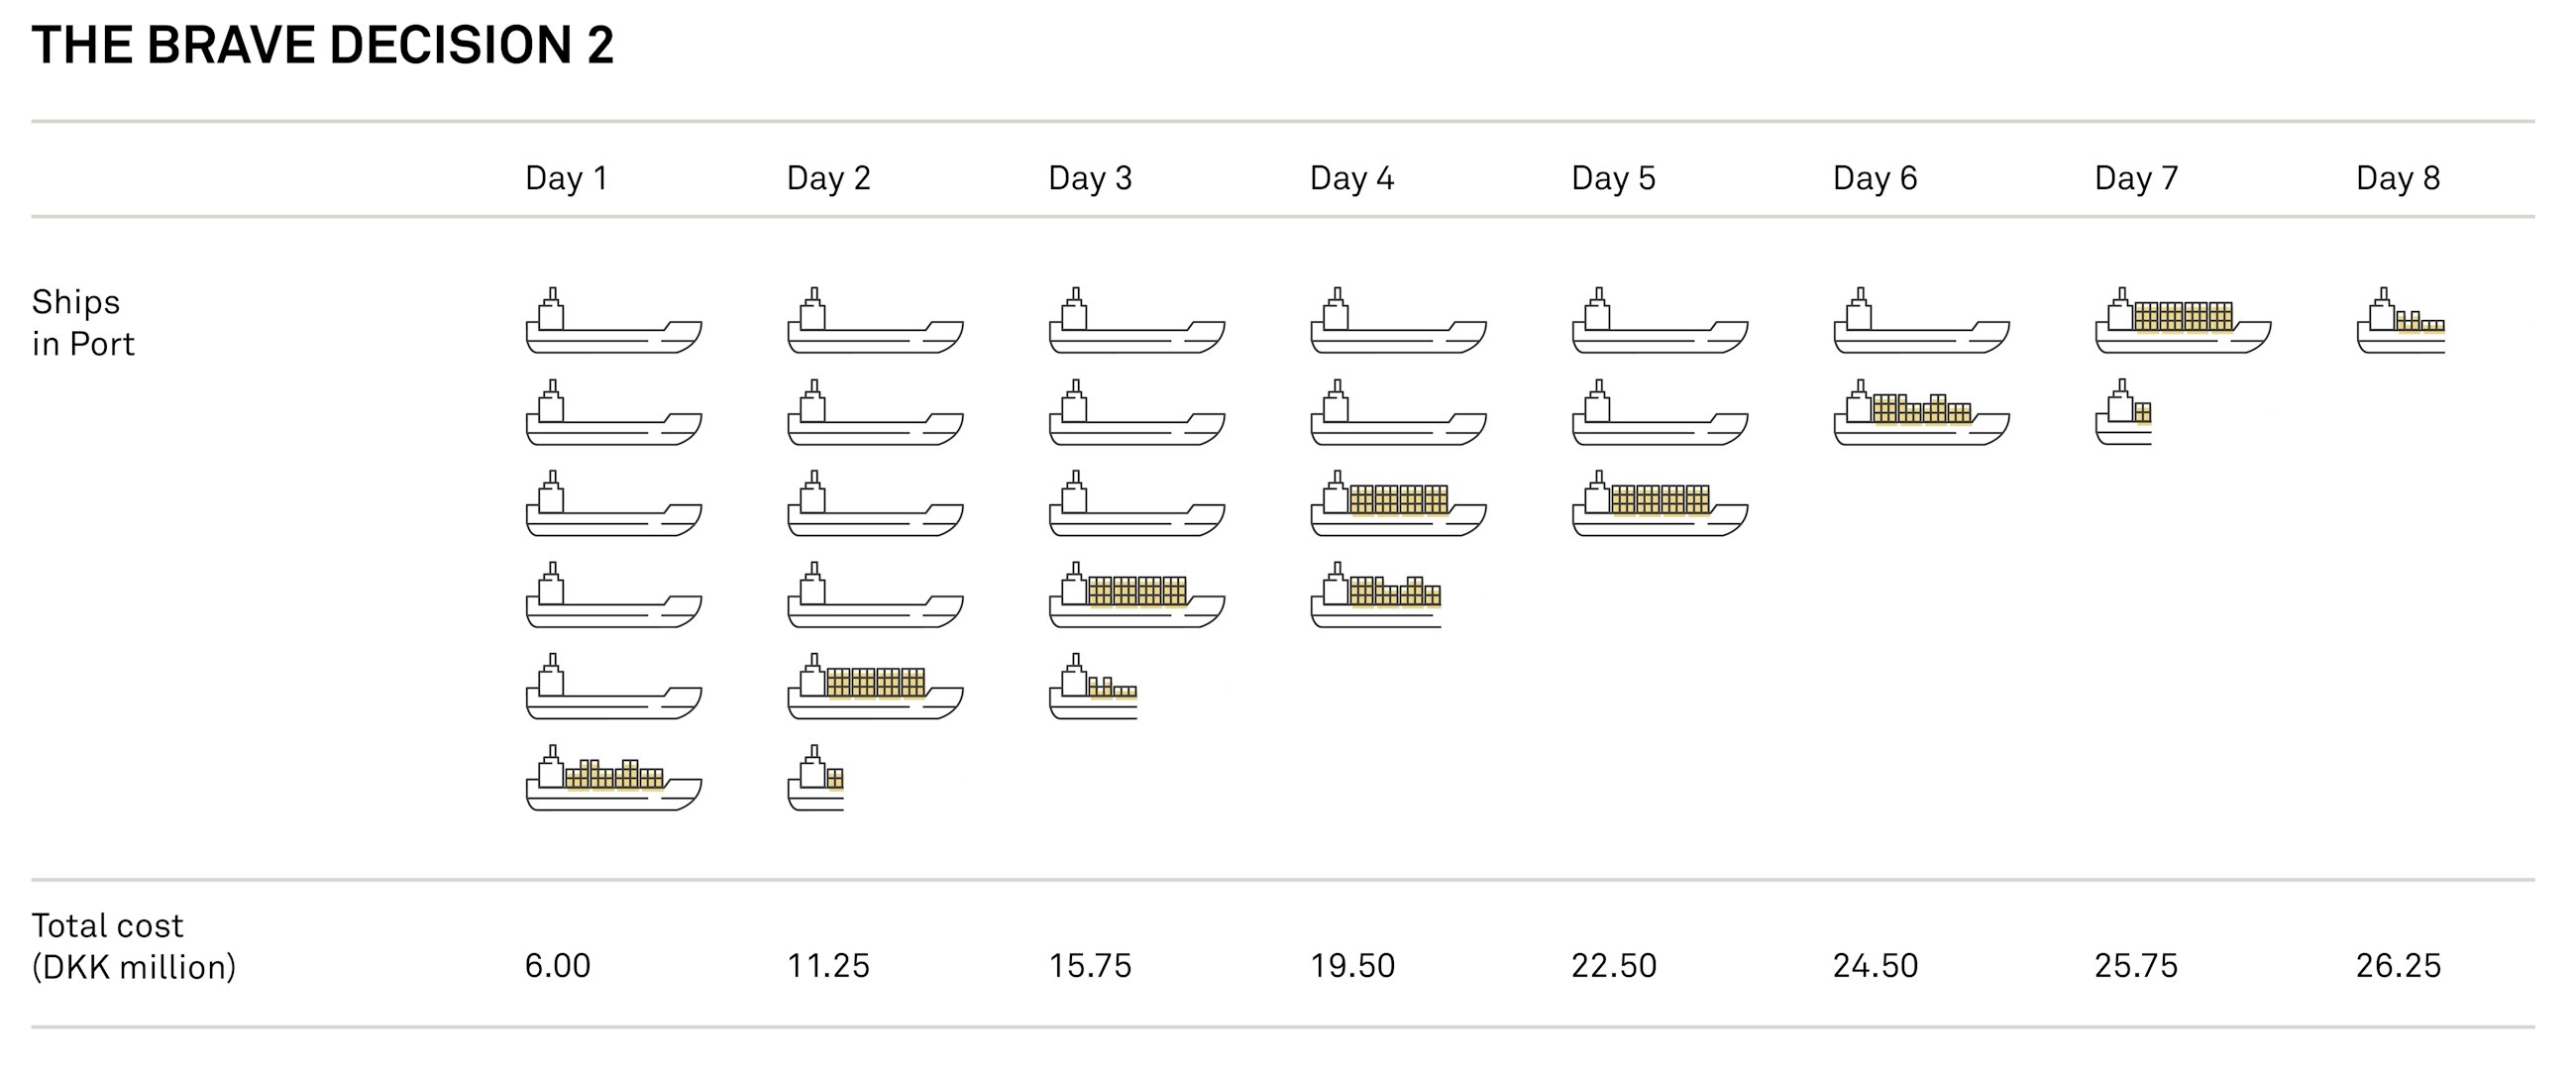2576x1076 pixels.
Task: Click the partially loaded ship in Day 4 column
Action: coord(1376,597)
